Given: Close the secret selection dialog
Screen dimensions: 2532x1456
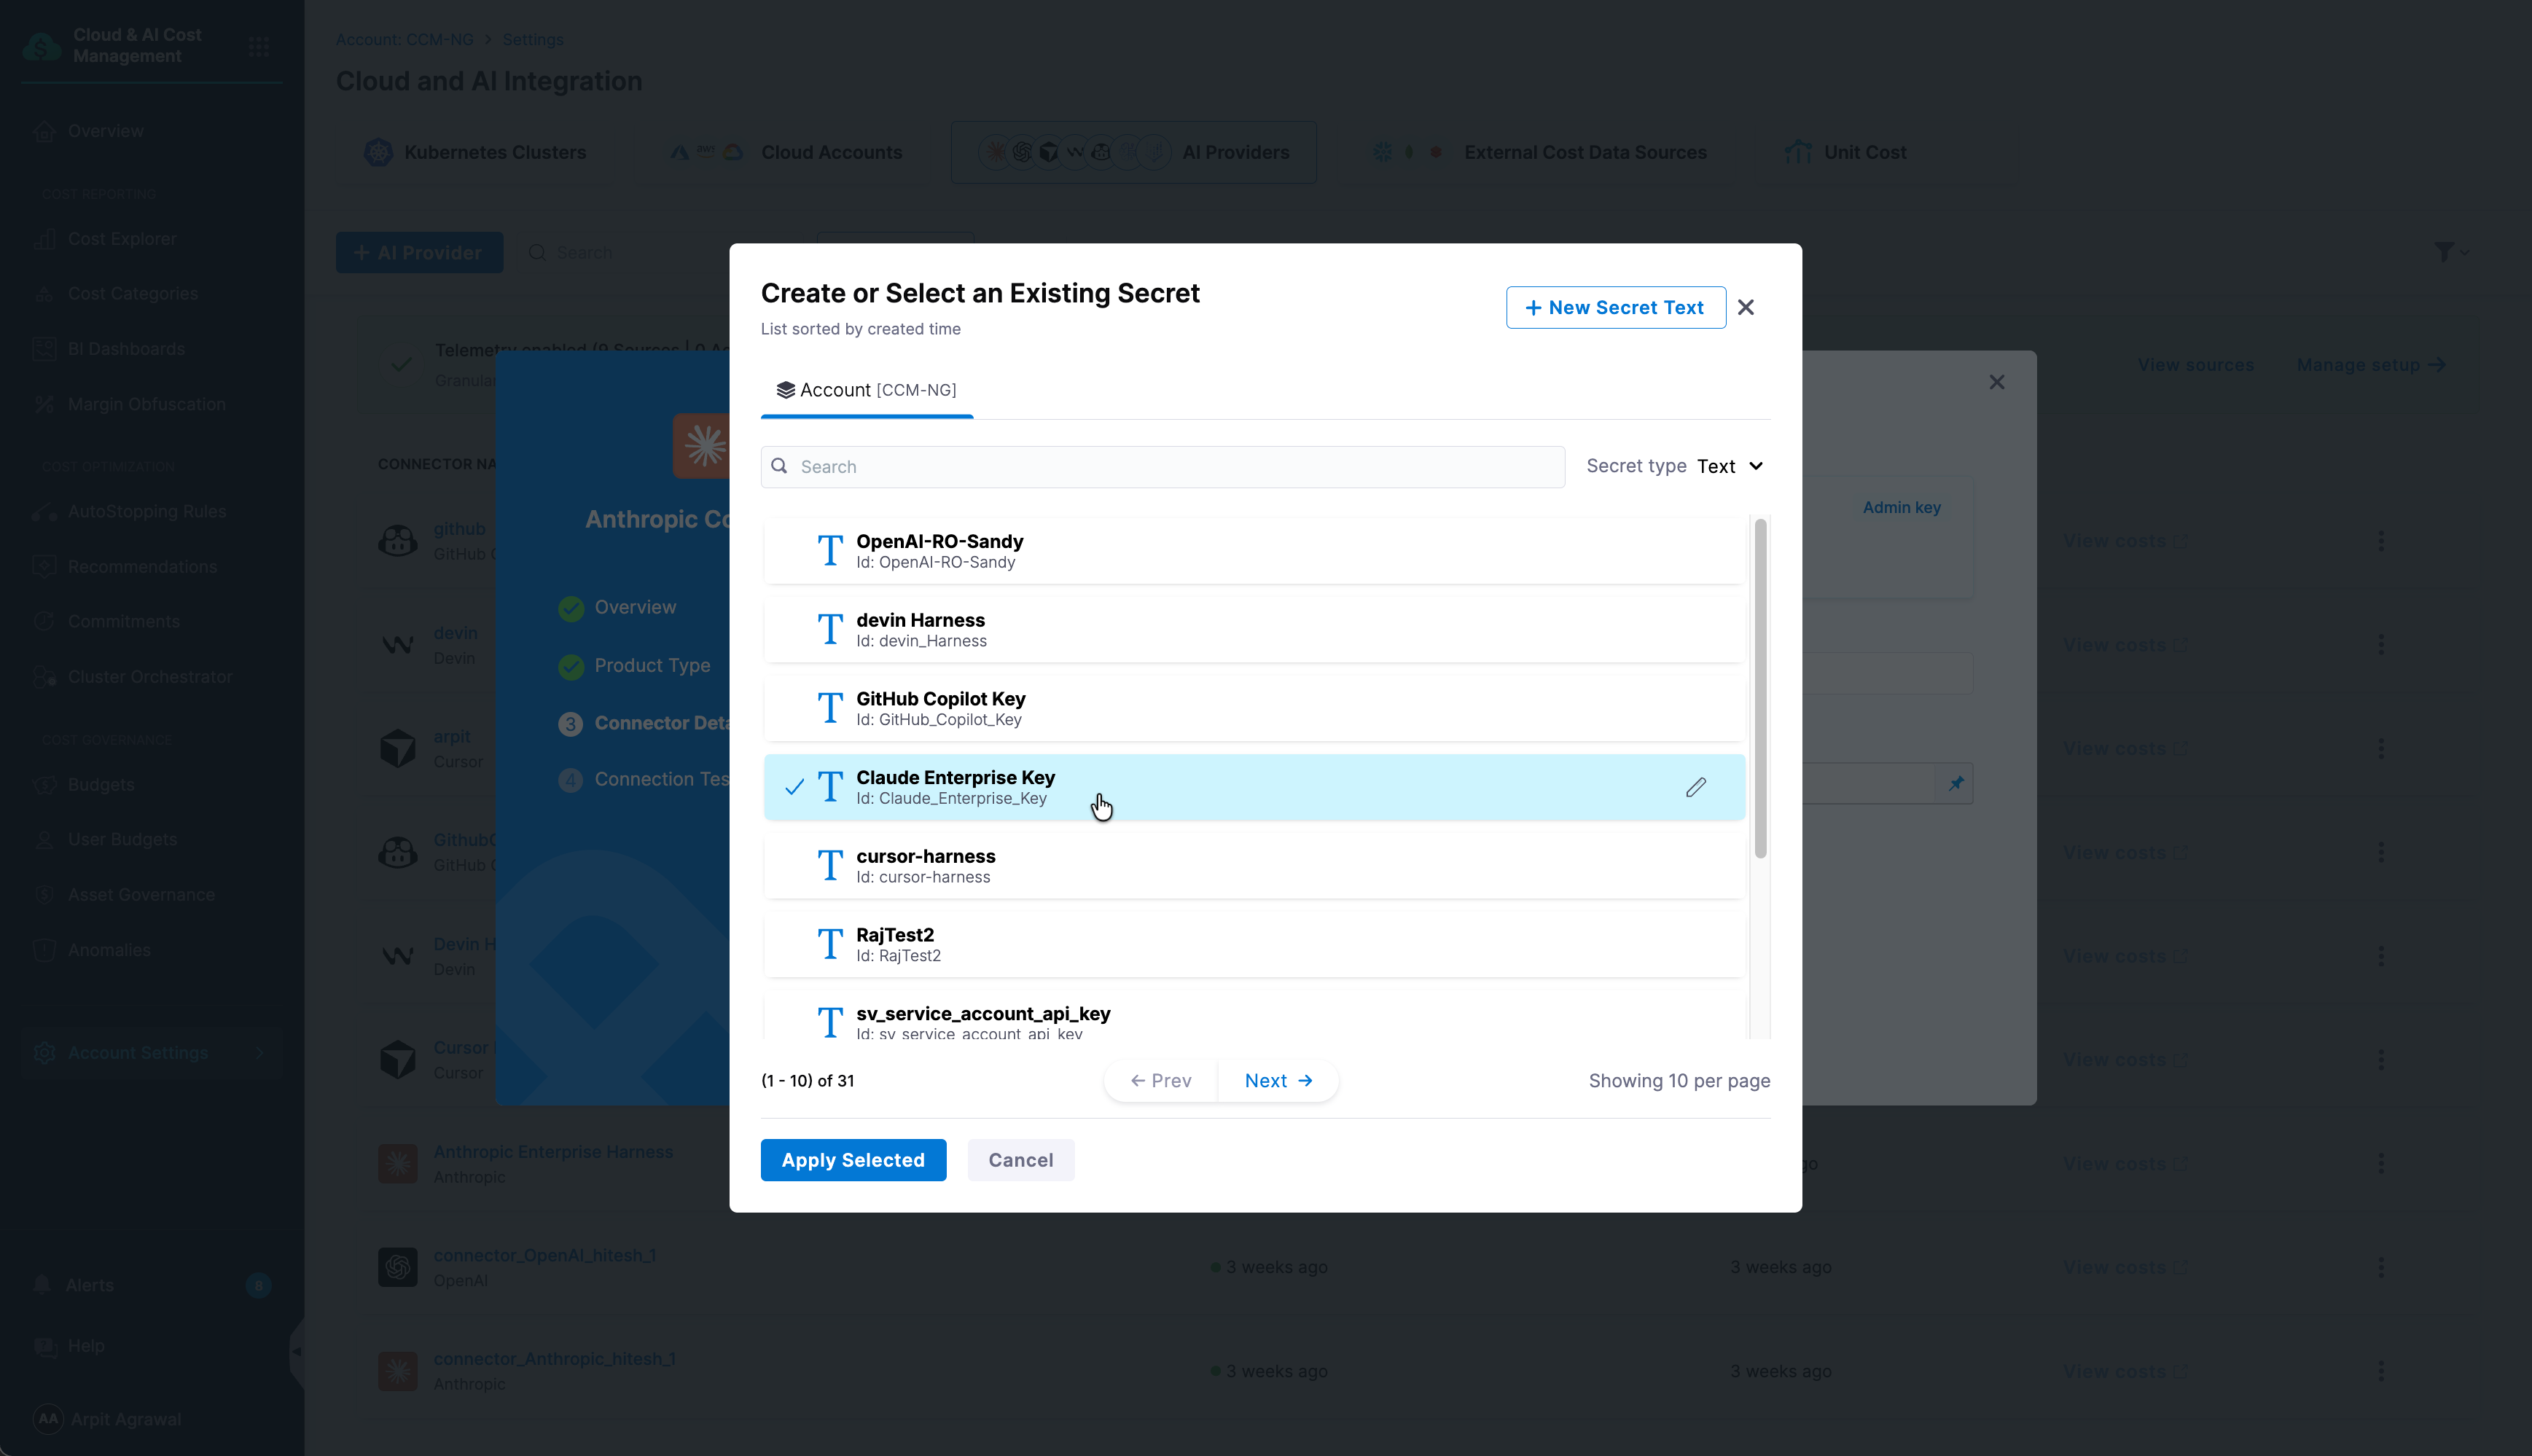Looking at the screenshot, I should tap(1746, 308).
